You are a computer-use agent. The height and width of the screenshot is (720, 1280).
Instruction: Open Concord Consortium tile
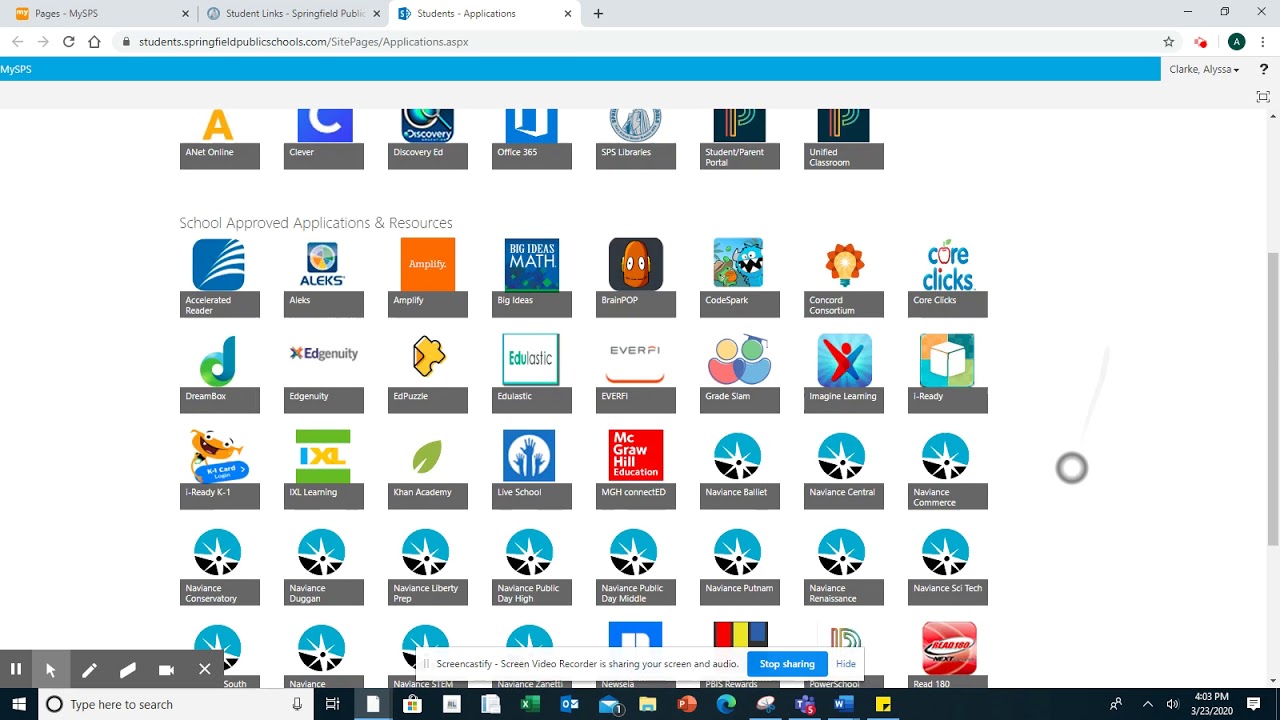(x=843, y=278)
